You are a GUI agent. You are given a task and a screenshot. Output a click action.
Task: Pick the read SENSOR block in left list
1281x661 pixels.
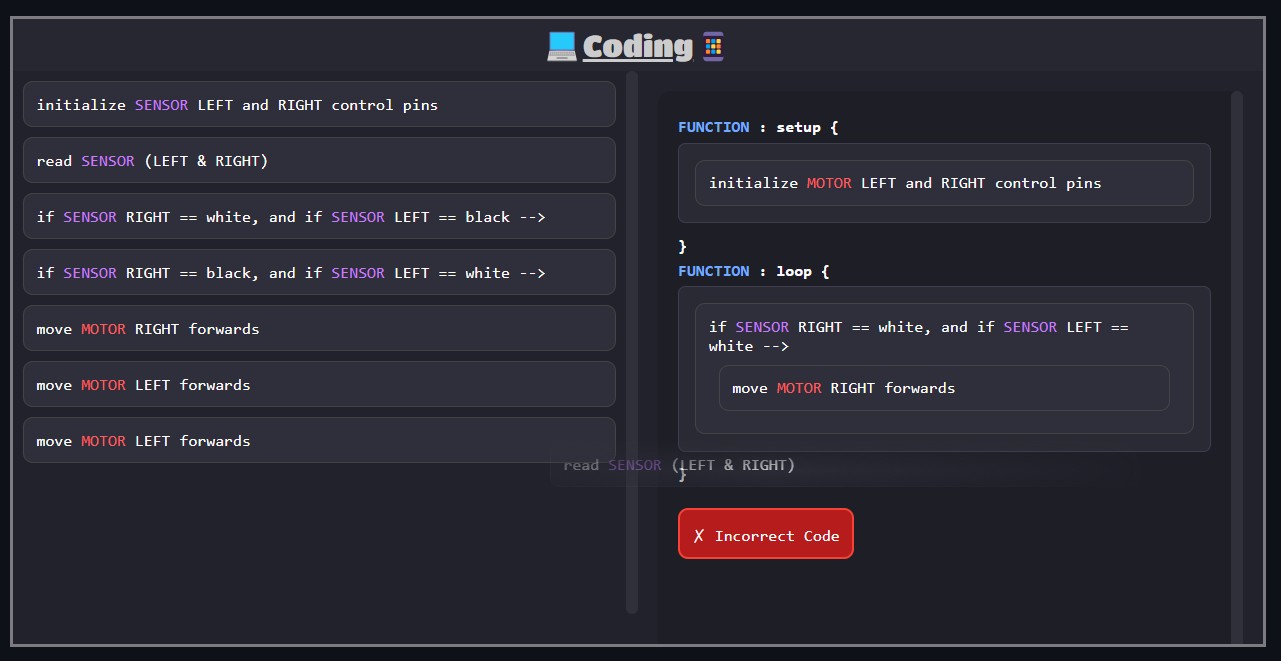(319, 161)
